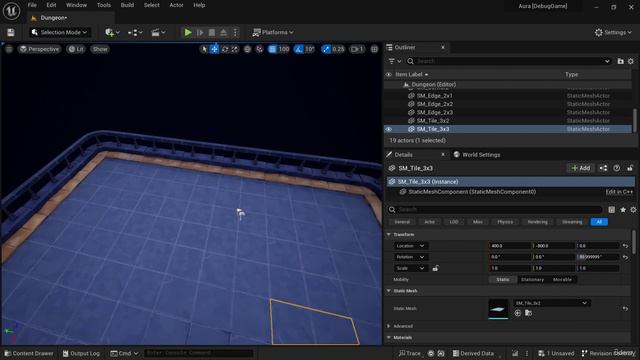Click the static mesh thumbnail preview

(x=498, y=309)
